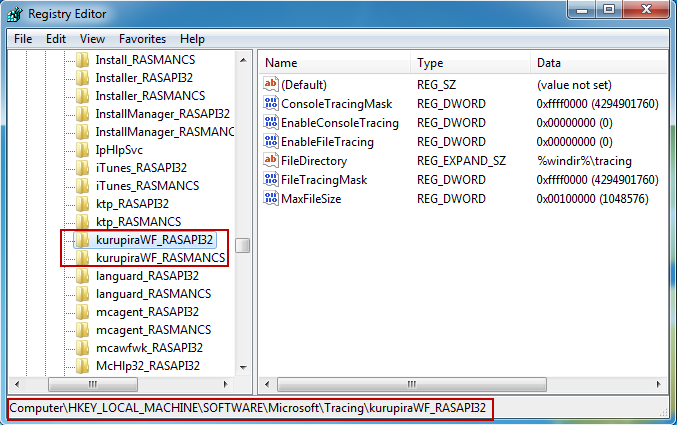Viewport: 677px width, 425px height.
Task: Select the kurupiraWF_RASMANCS key name
Action: point(160,258)
